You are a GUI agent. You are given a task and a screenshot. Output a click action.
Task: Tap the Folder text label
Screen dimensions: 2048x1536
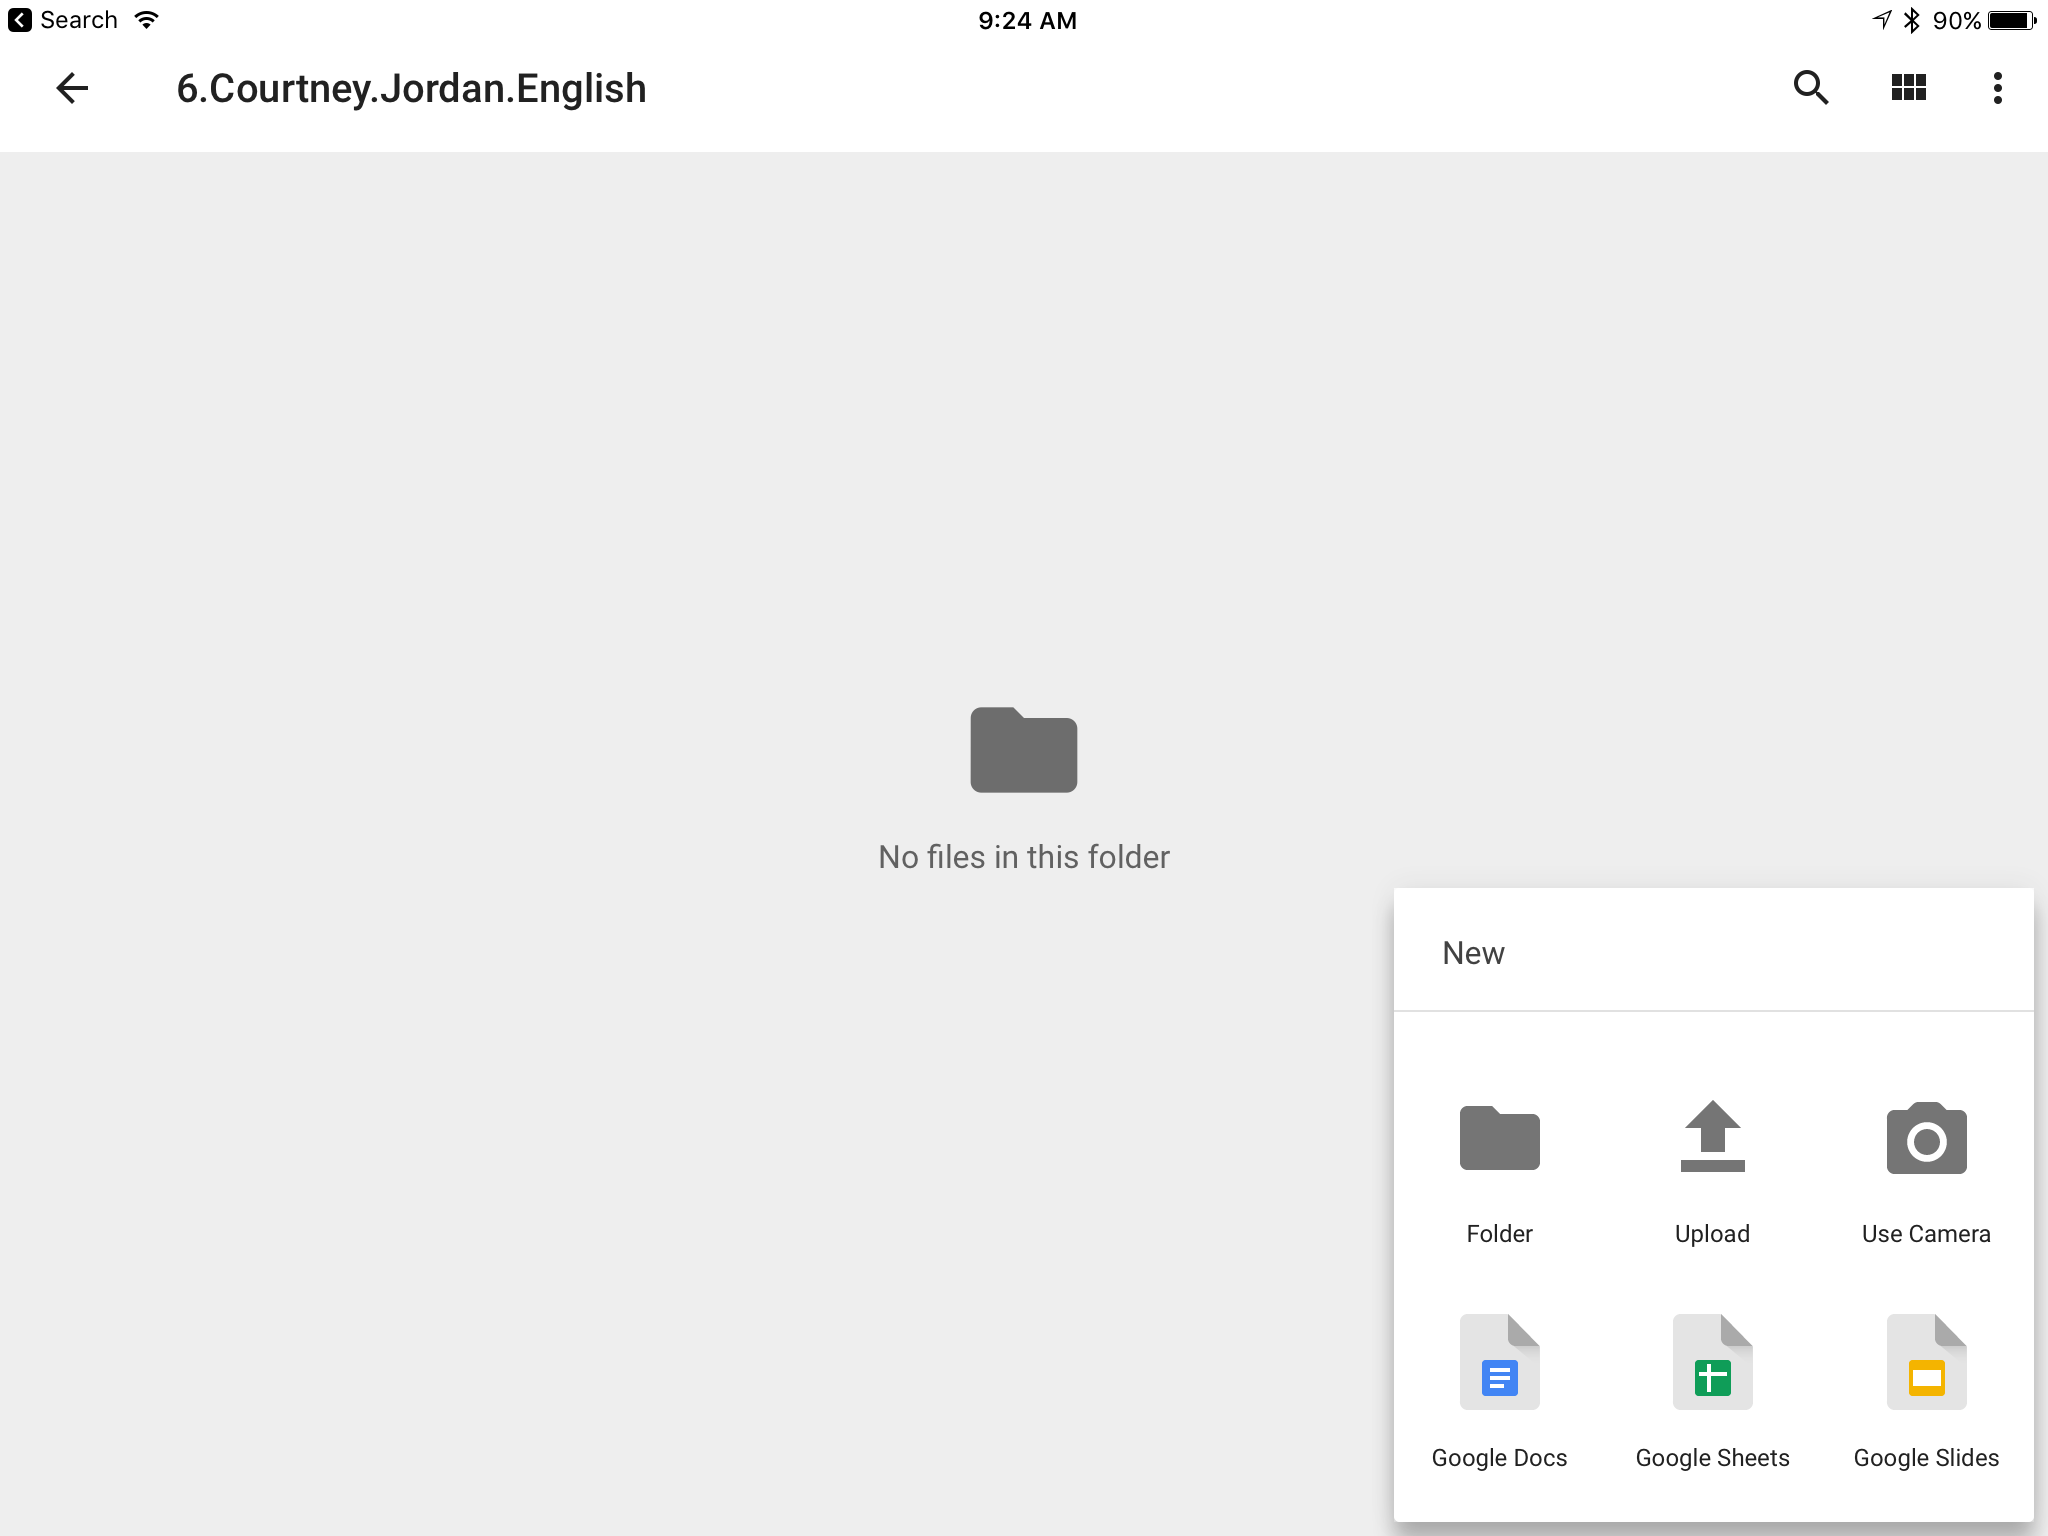(x=1499, y=1234)
